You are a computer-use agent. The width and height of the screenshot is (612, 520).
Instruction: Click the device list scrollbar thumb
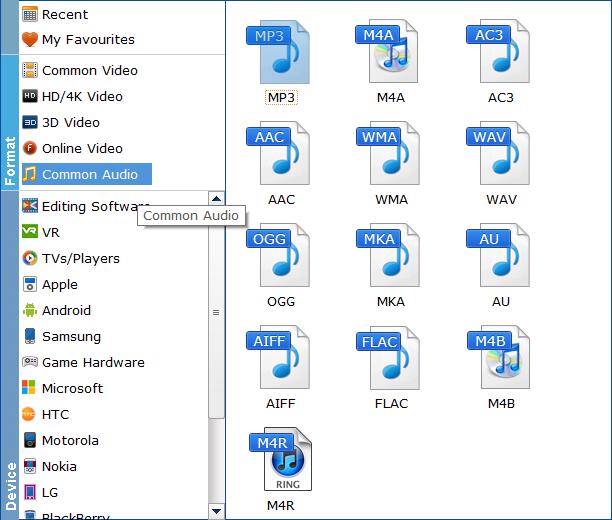216,312
